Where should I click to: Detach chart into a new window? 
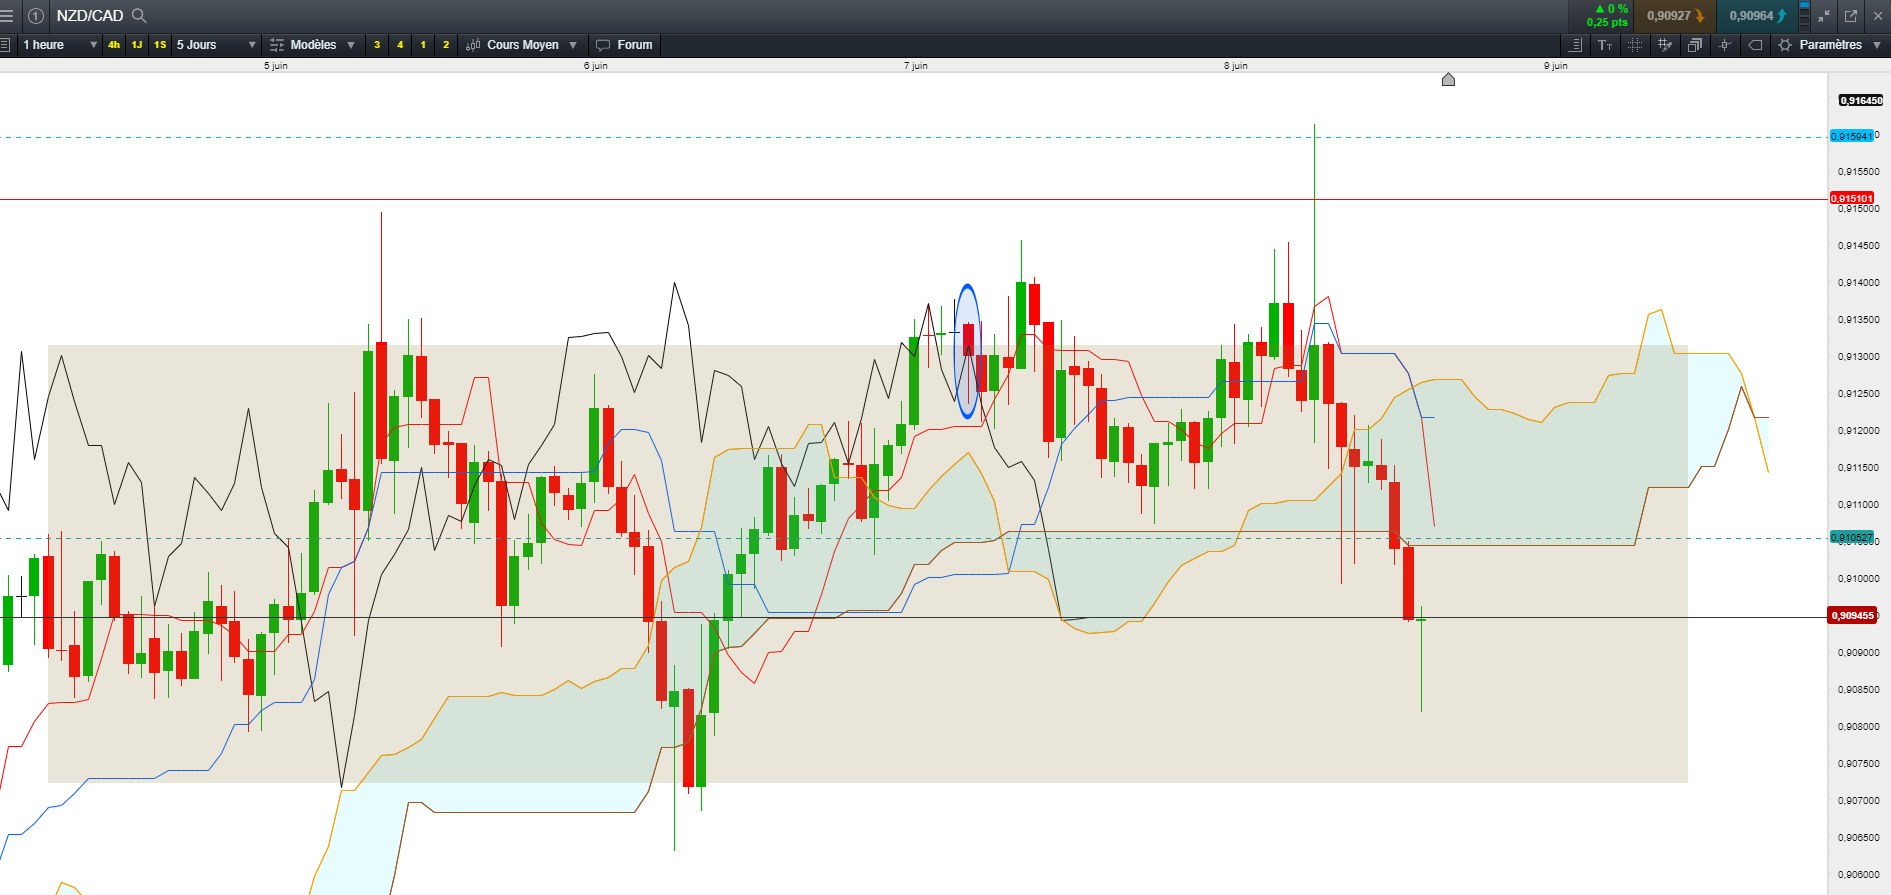point(1851,16)
